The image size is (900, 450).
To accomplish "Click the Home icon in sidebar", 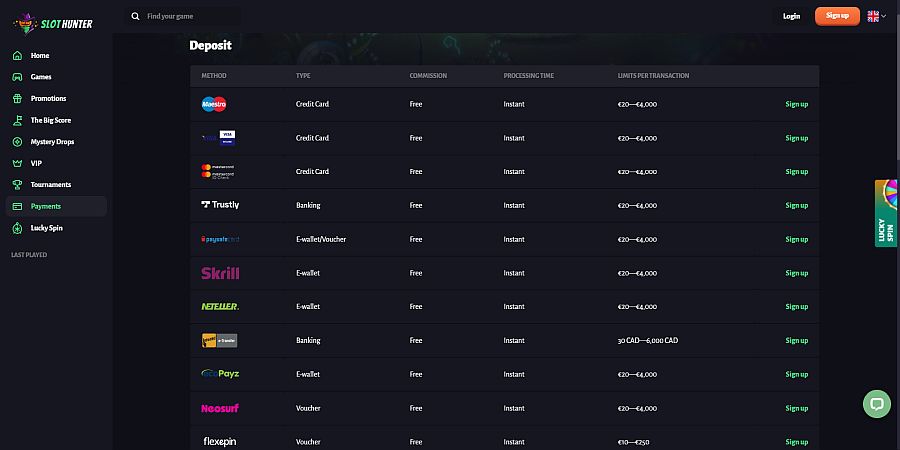I will point(17,56).
